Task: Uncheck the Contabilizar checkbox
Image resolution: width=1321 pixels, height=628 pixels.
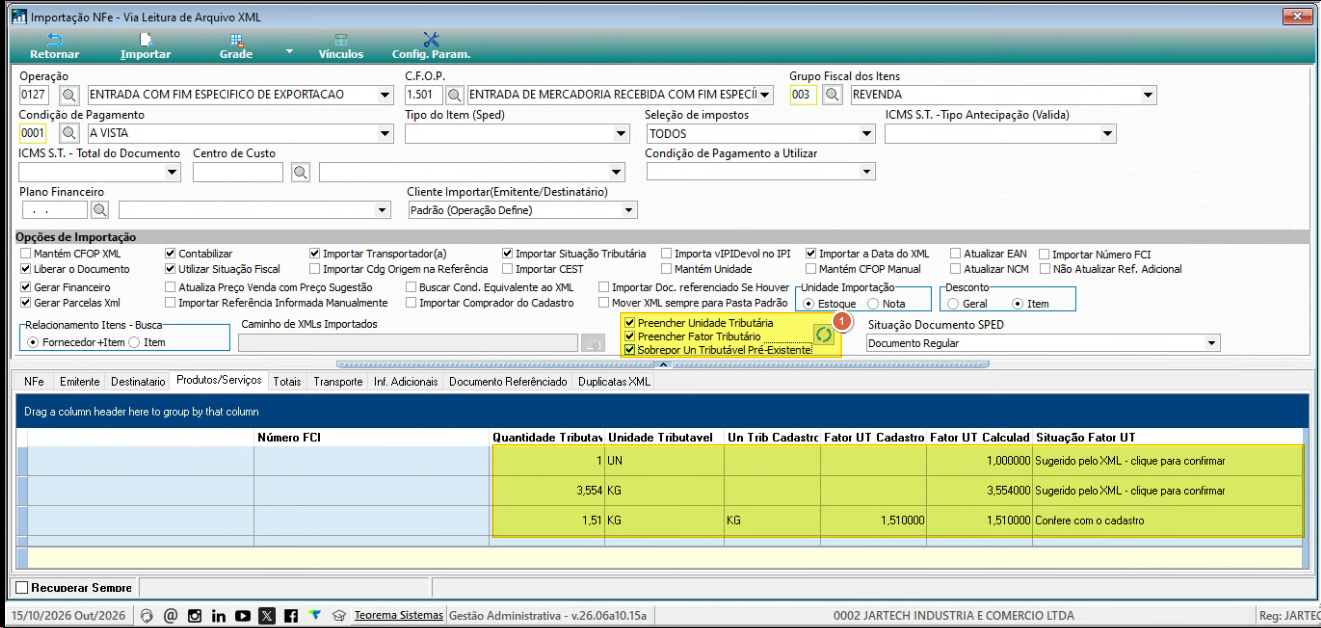Action: click(170, 254)
